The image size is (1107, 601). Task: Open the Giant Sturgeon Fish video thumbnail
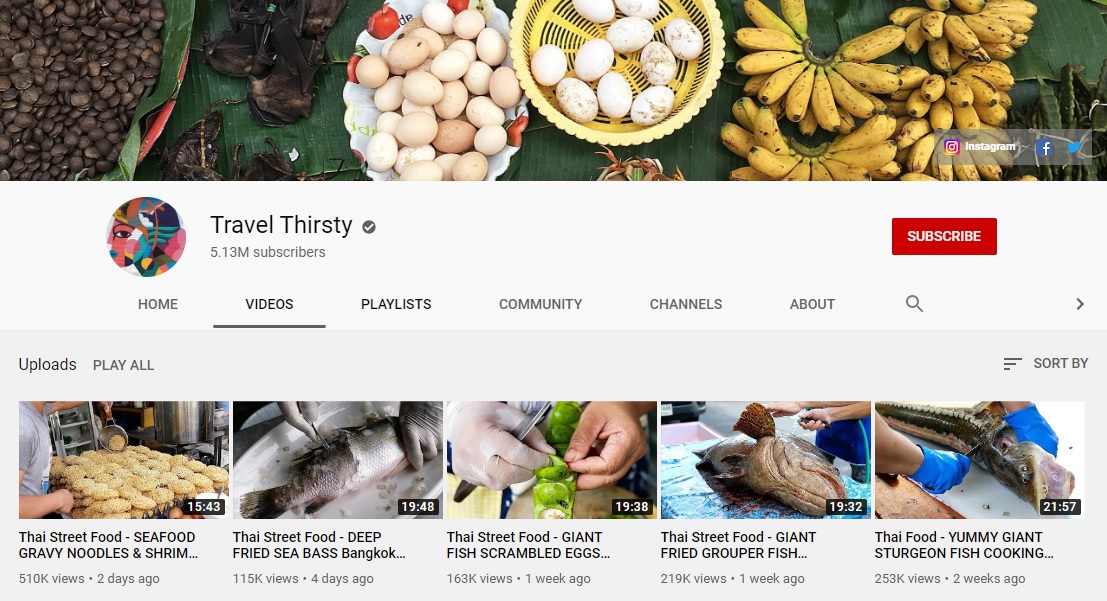pyautogui.click(x=979, y=460)
